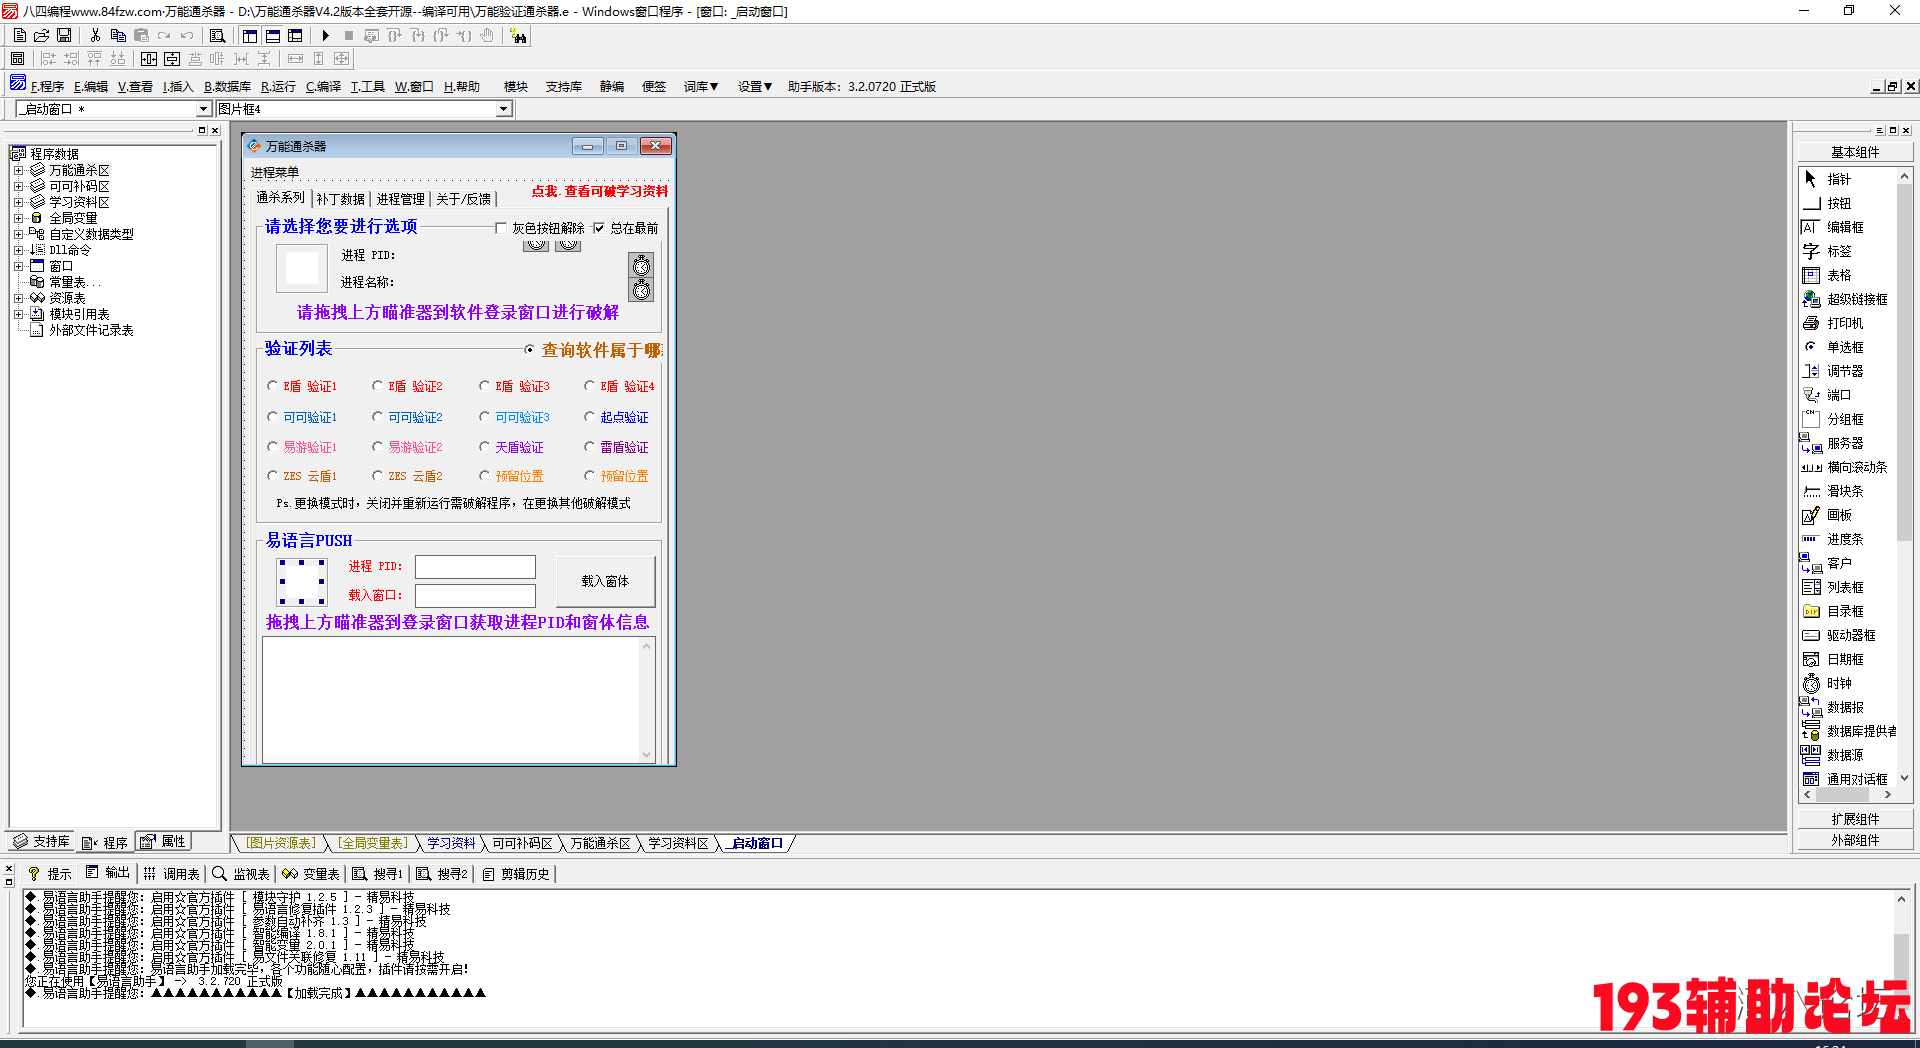Click the Save floppy disk icon

click(x=63, y=36)
